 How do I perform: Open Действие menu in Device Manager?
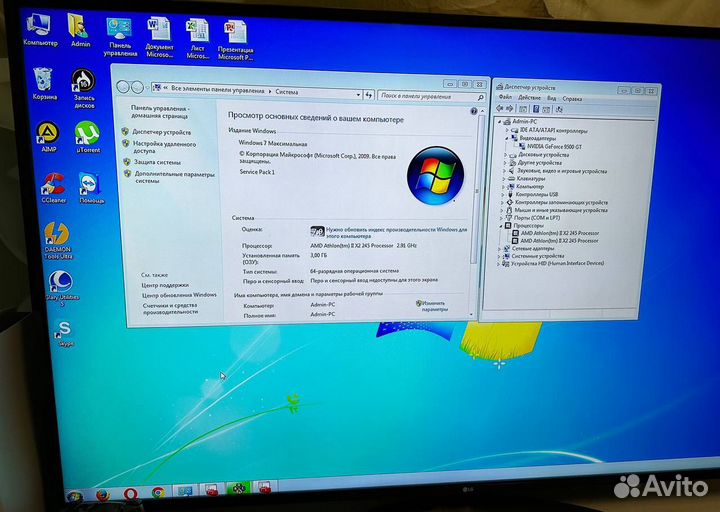529,97
